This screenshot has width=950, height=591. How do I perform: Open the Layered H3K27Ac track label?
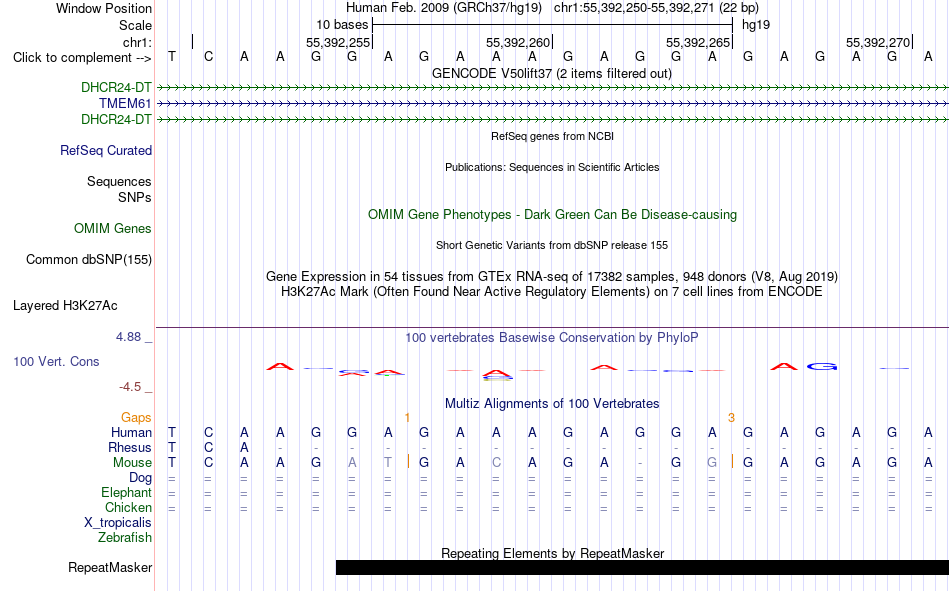tap(65, 306)
